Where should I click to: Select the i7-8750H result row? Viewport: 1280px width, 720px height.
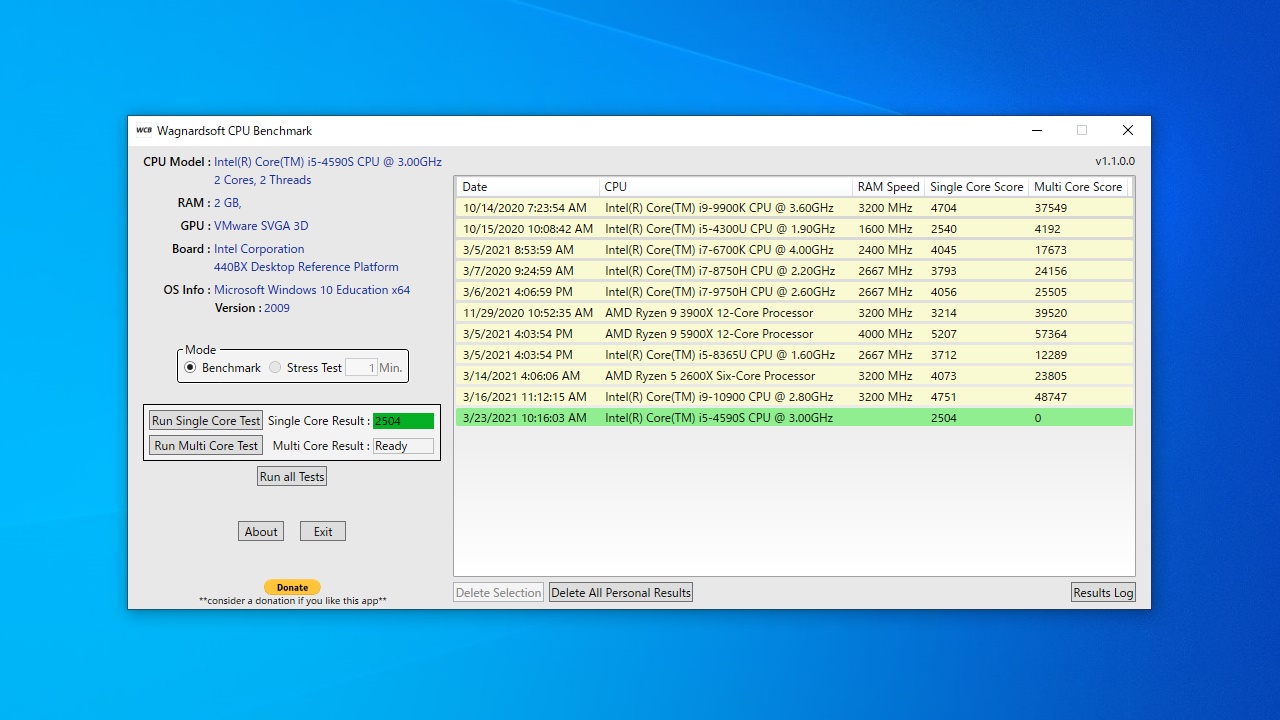tap(794, 271)
